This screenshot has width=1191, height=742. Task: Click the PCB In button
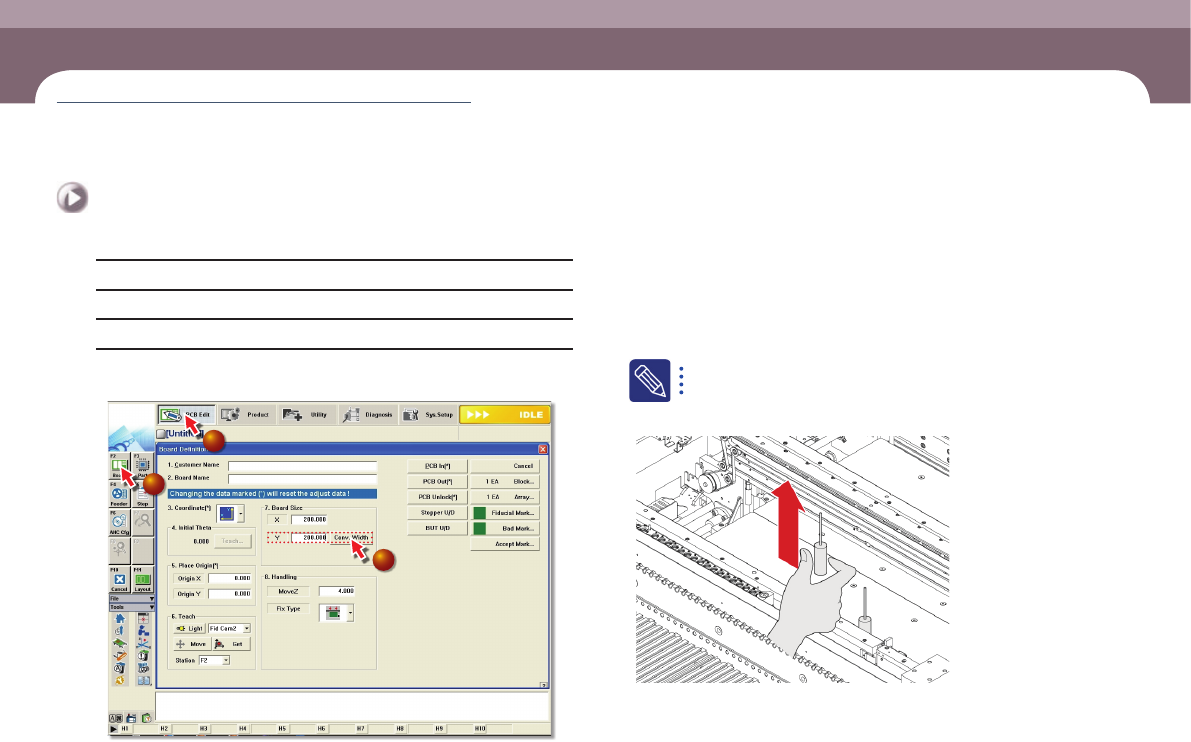438,466
